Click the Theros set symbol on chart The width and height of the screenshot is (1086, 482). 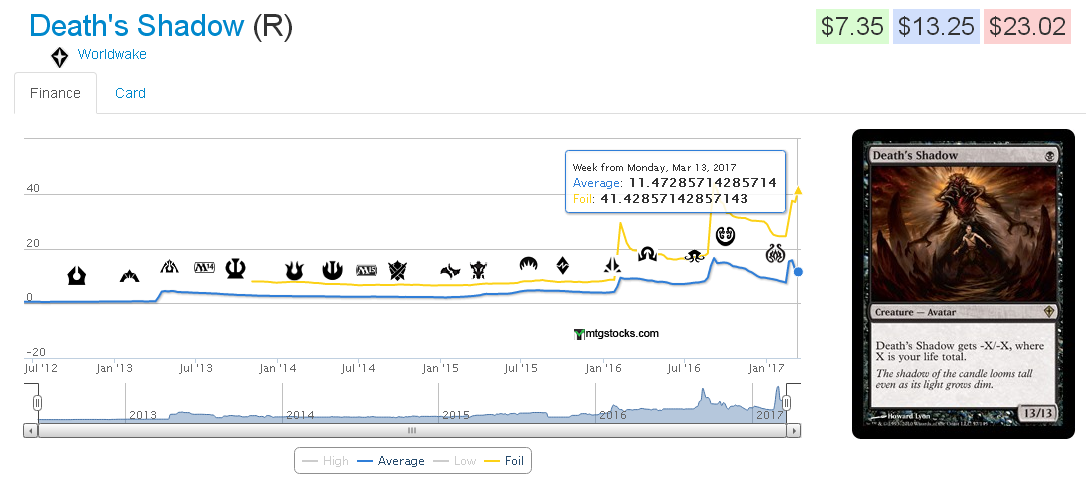coord(236,268)
